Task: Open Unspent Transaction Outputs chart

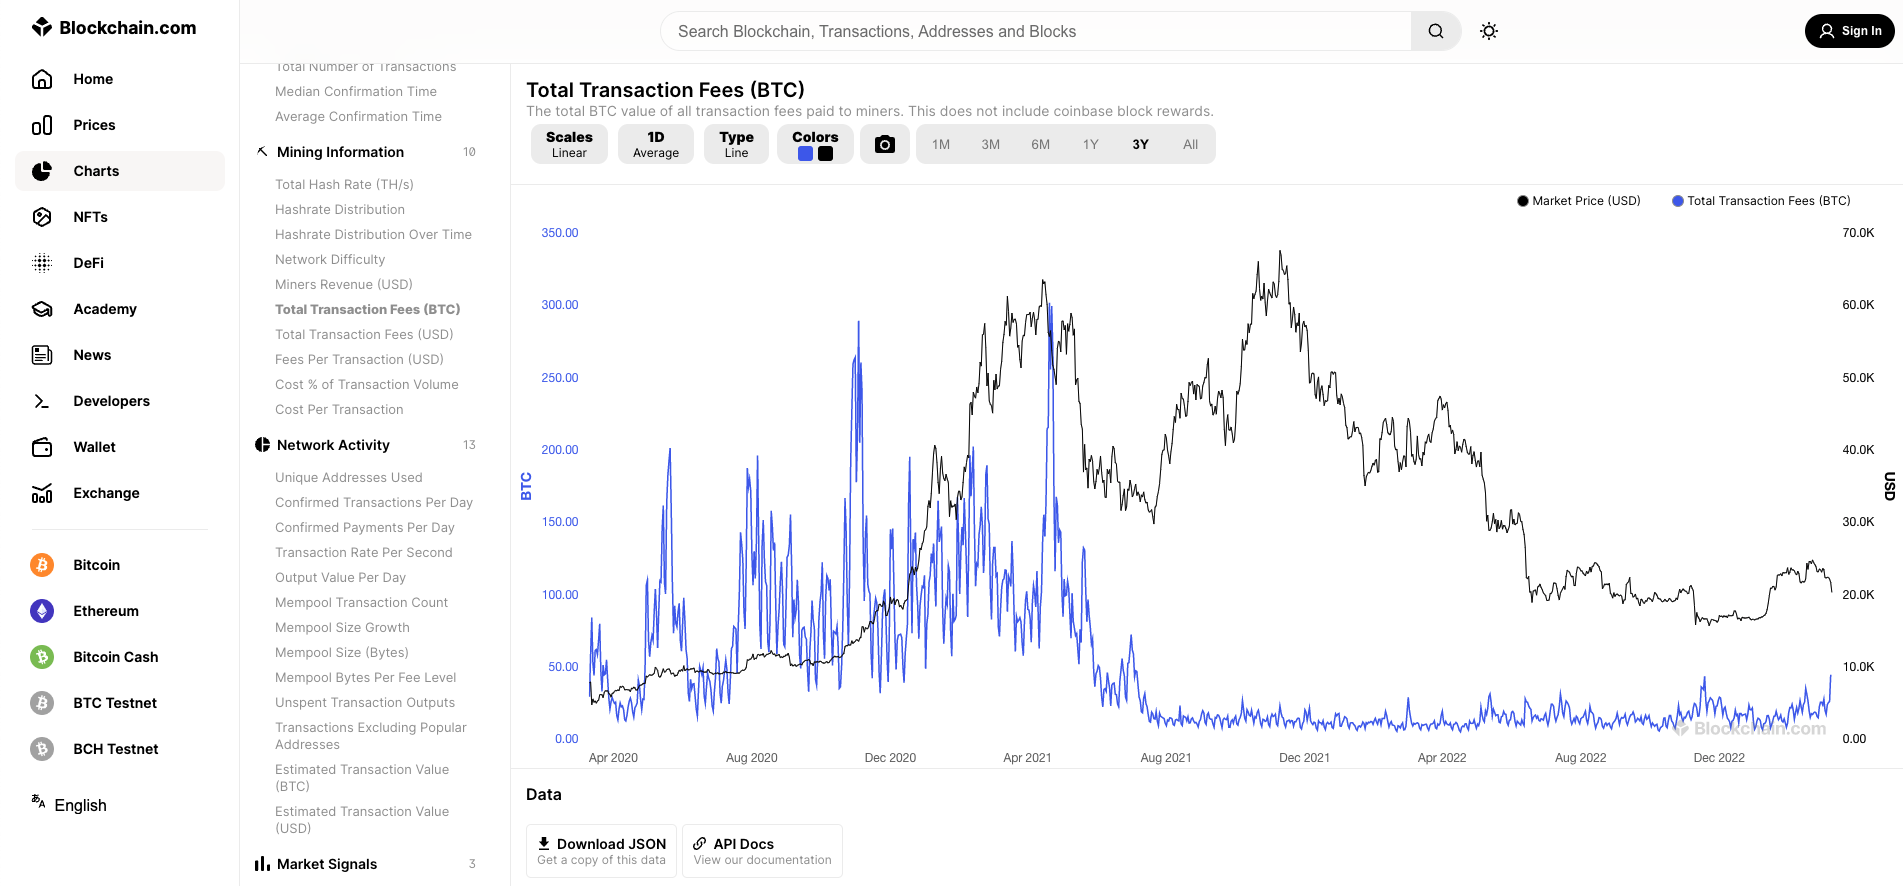Action: [x=365, y=702]
